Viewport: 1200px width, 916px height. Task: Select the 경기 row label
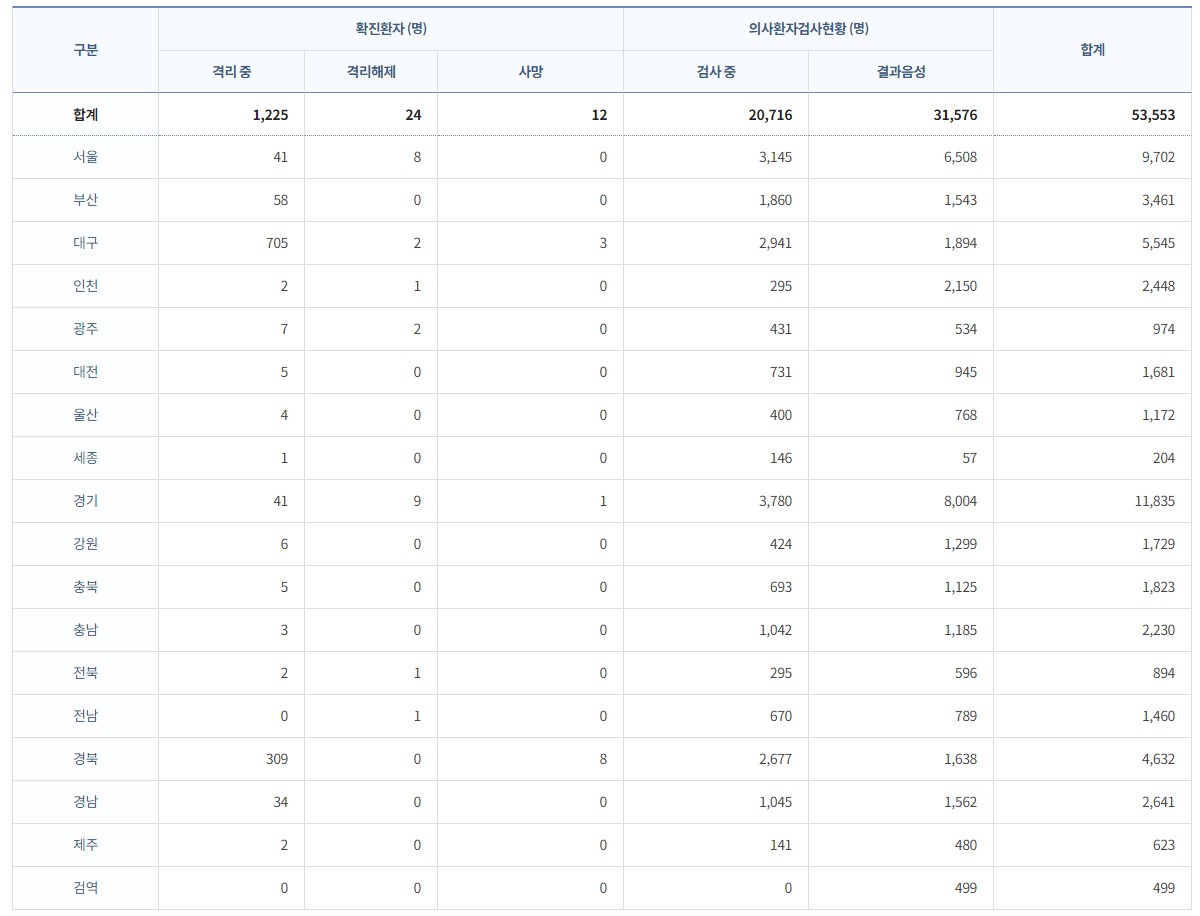click(x=86, y=501)
